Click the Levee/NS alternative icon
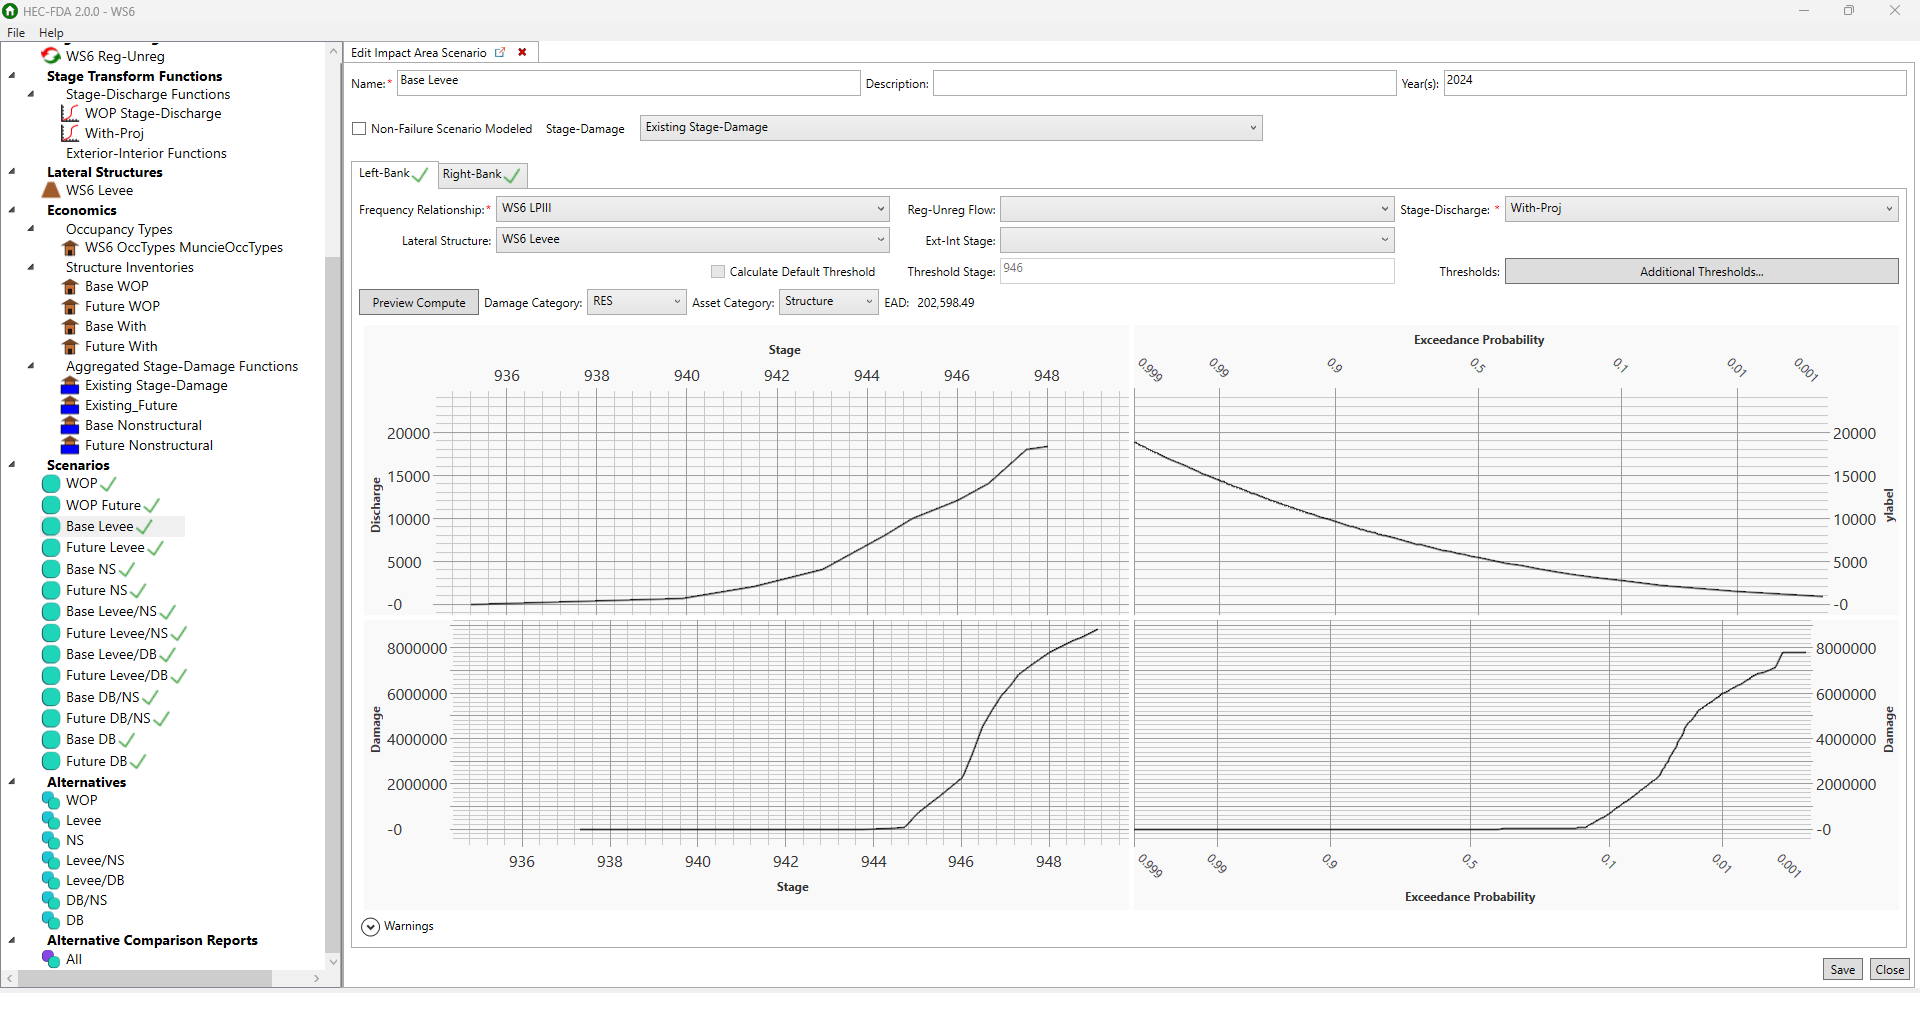The width and height of the screenshot is (1920, 1020). click(51, 860)
